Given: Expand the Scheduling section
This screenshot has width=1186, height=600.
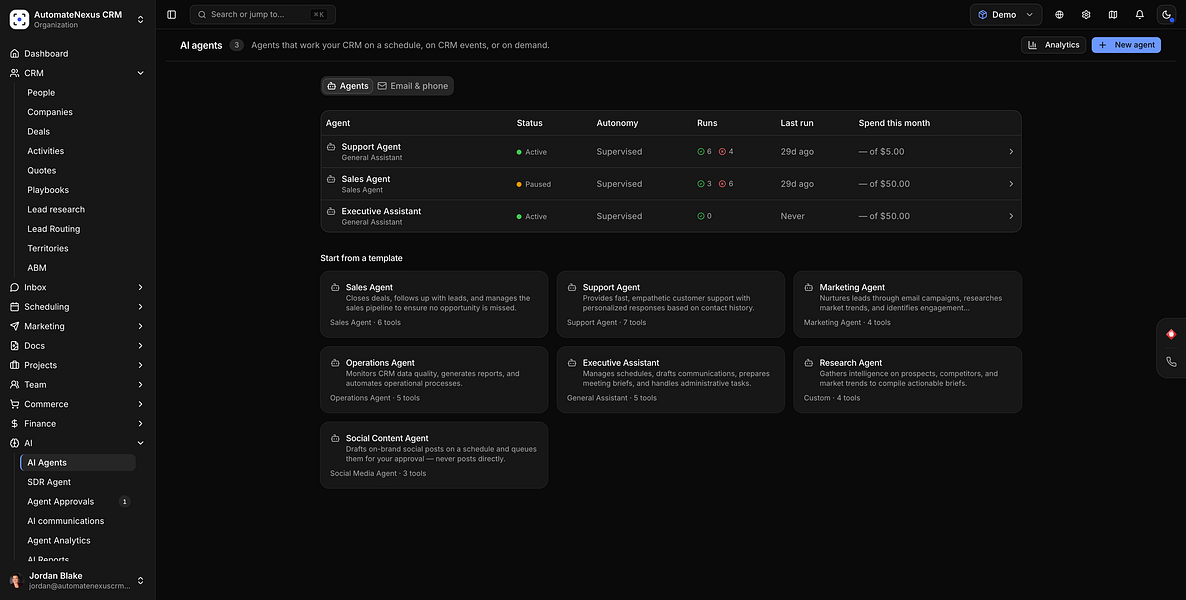Looking at the screenshot, I should (140, 307).
